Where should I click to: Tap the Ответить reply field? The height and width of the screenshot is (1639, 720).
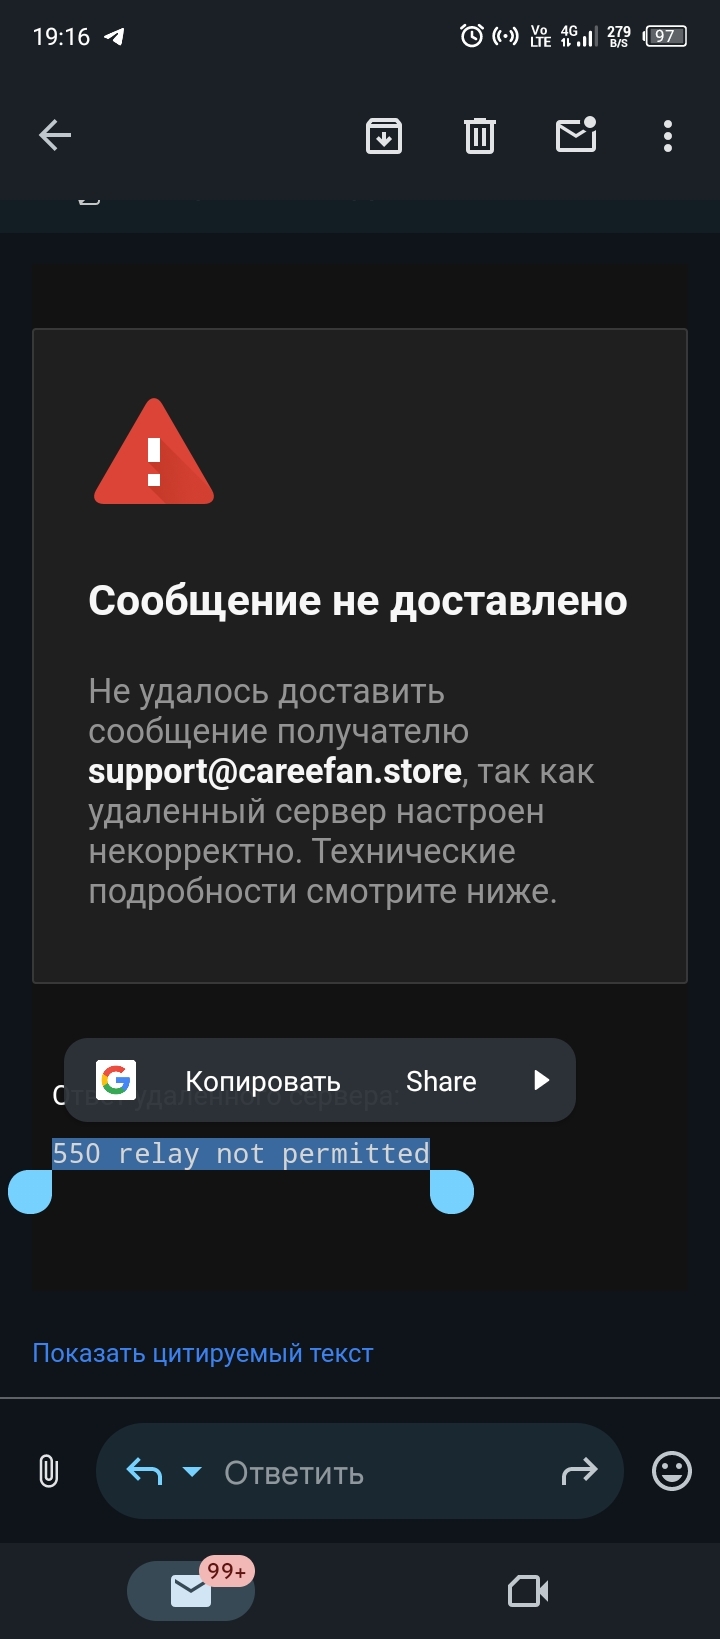pos(360,1472)
